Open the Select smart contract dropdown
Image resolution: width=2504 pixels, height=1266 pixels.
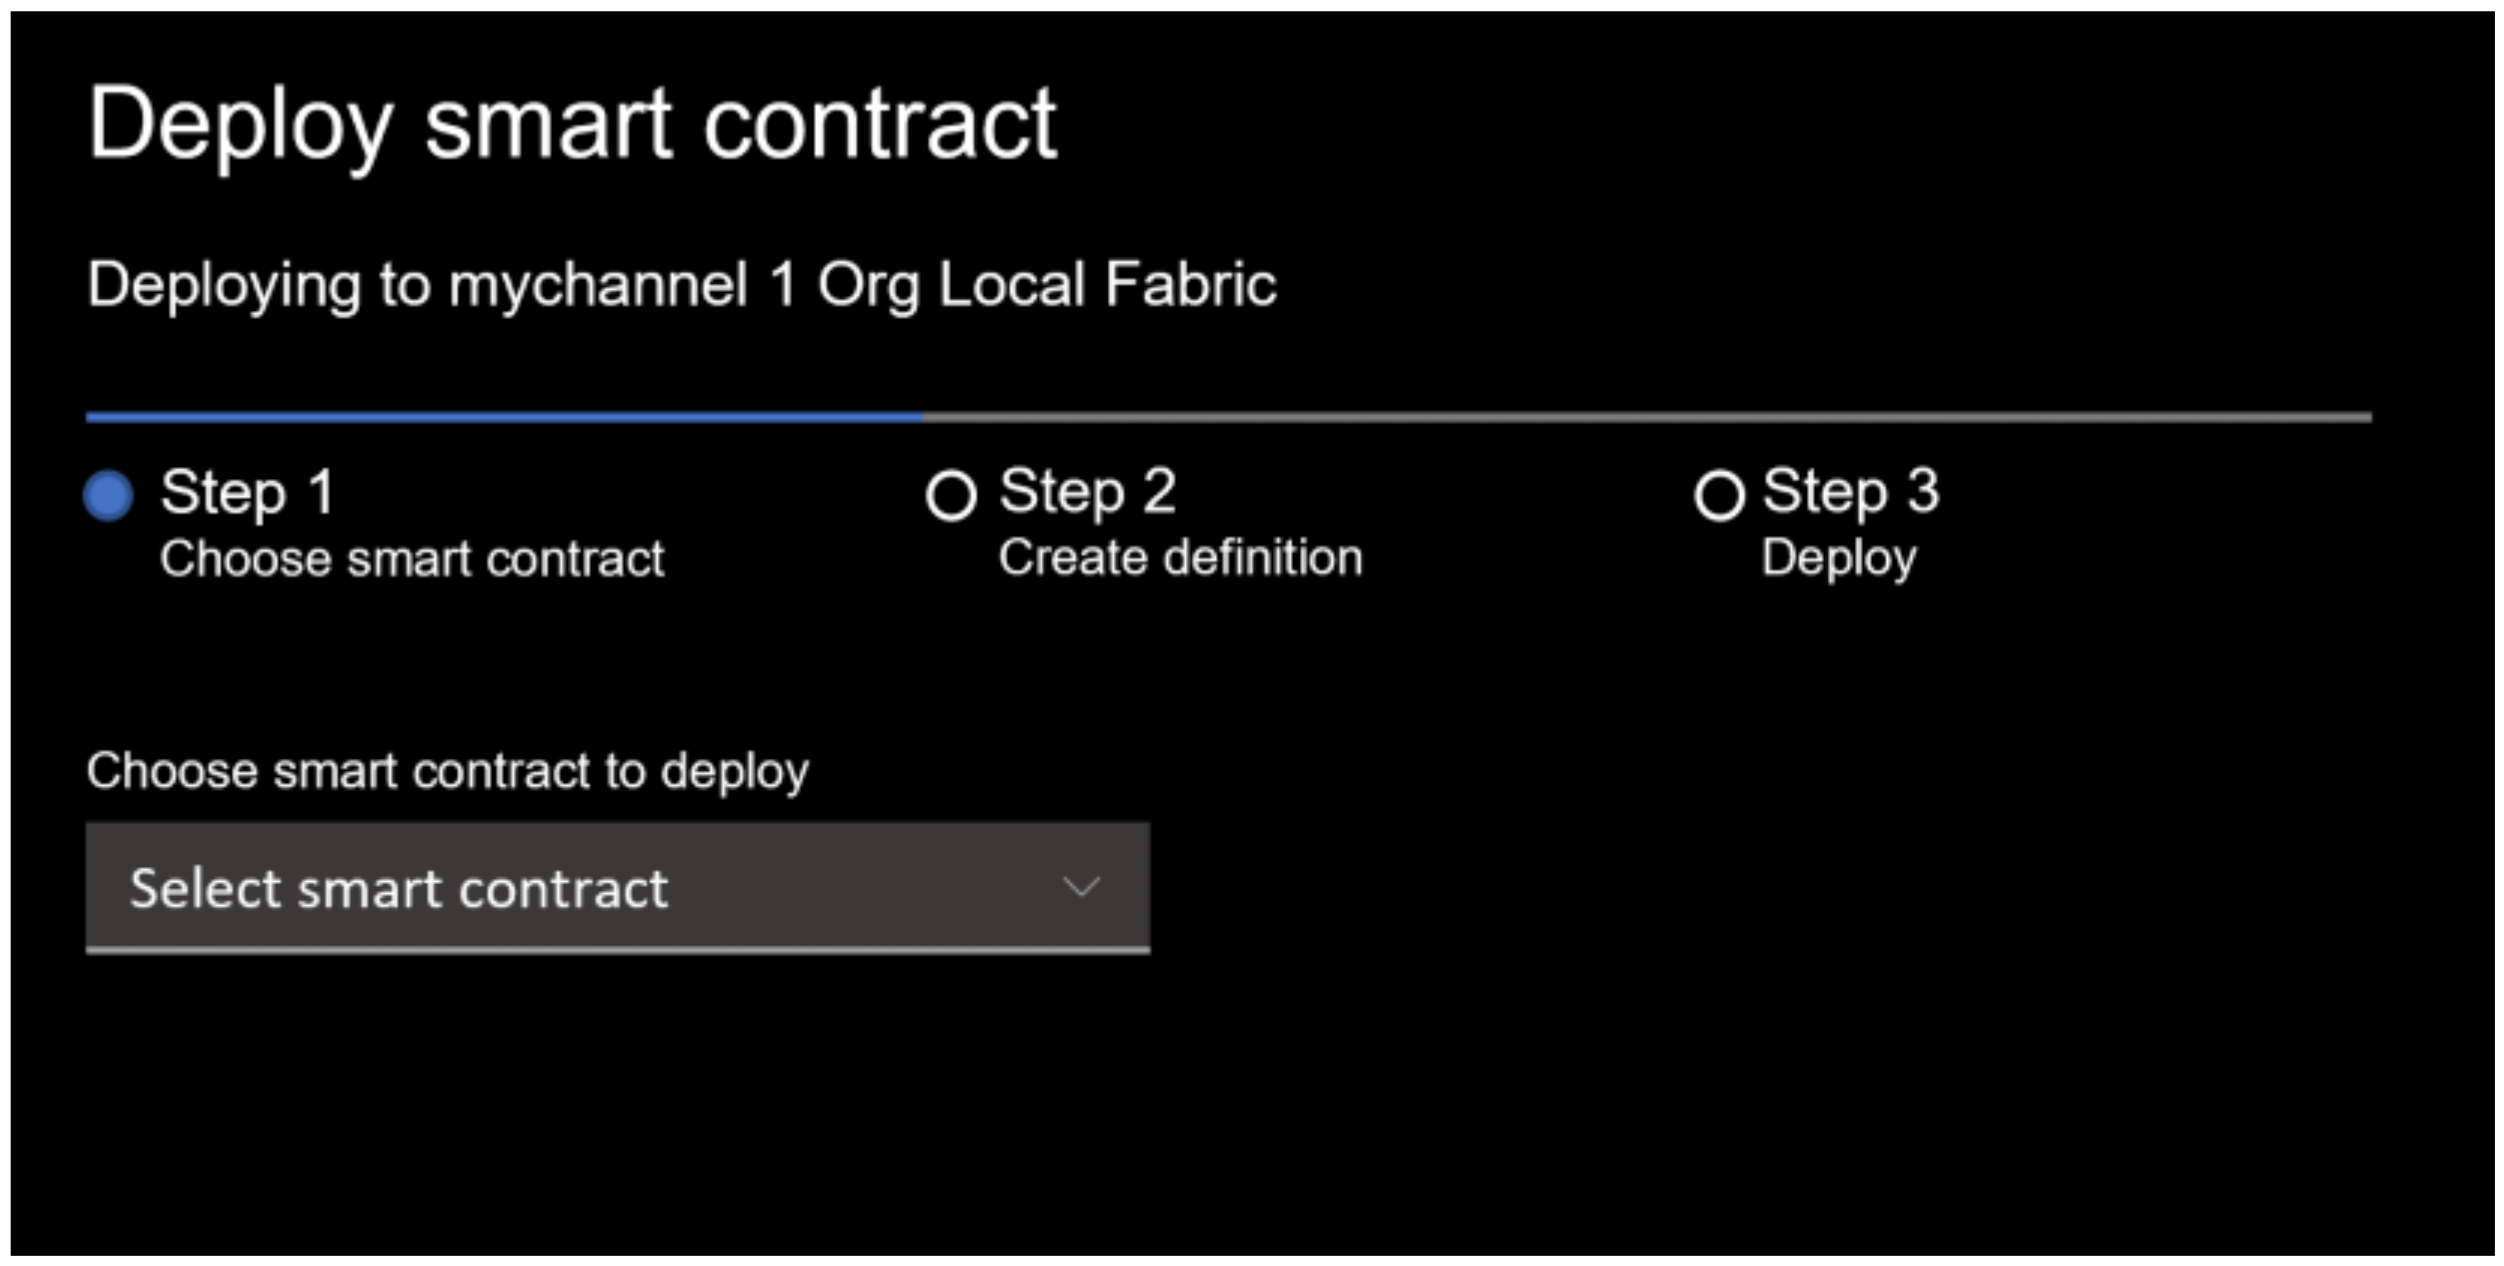point(617,887)
